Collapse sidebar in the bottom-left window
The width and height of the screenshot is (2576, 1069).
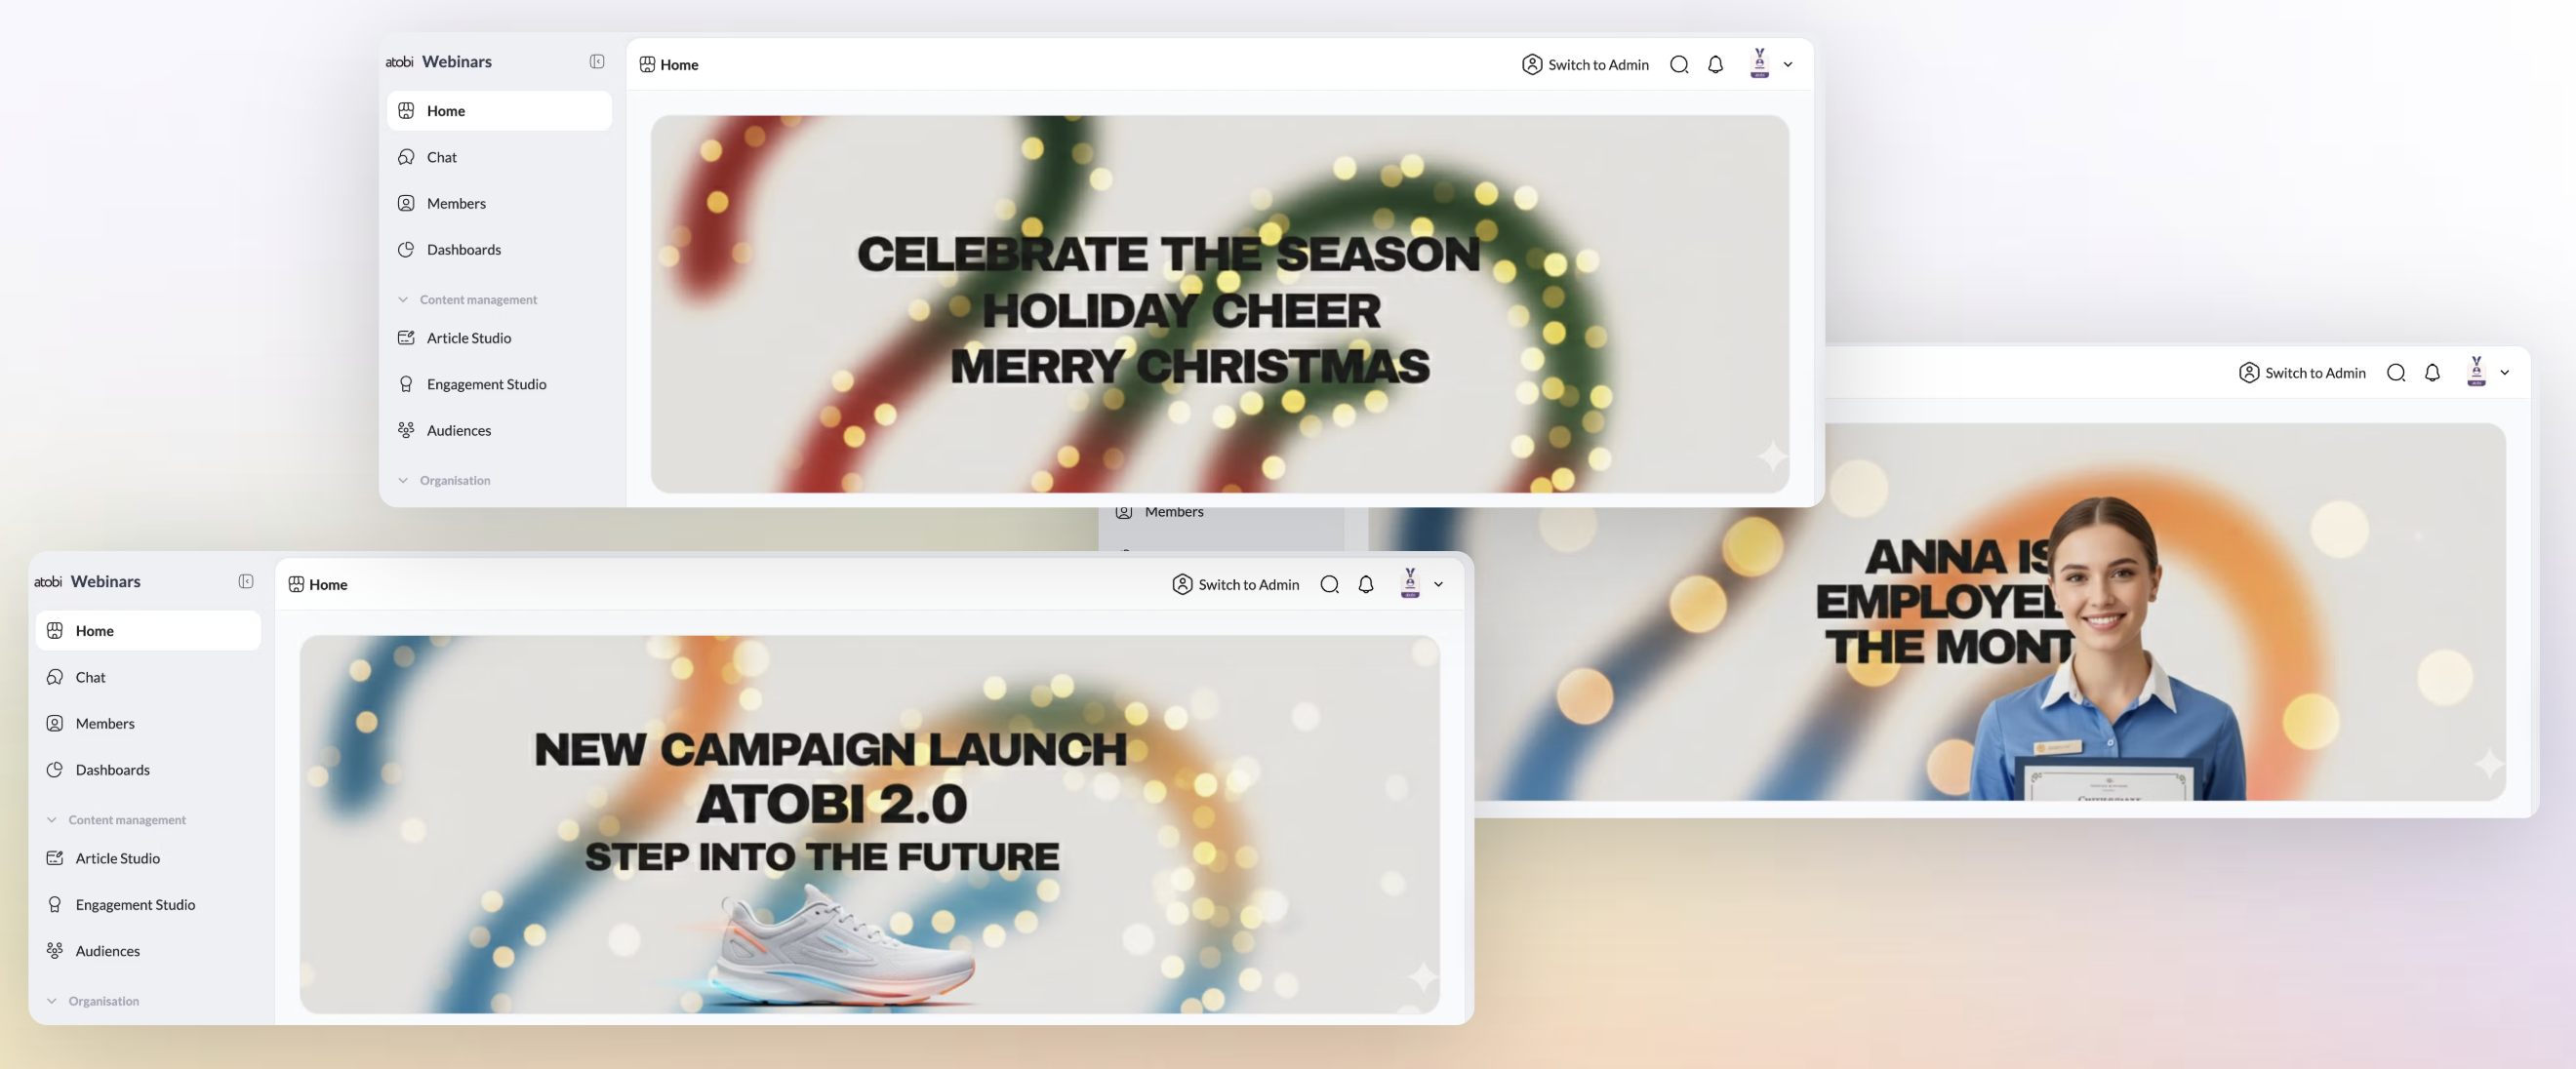point(246,582)
